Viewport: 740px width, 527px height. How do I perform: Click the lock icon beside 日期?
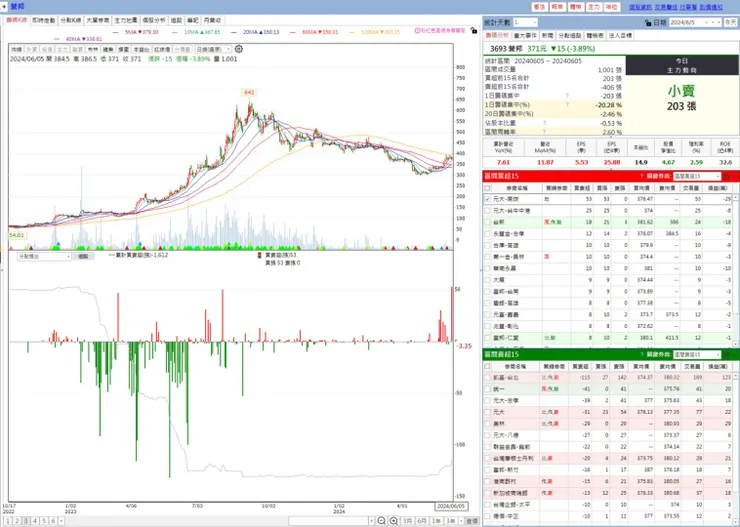coord(648,23)
